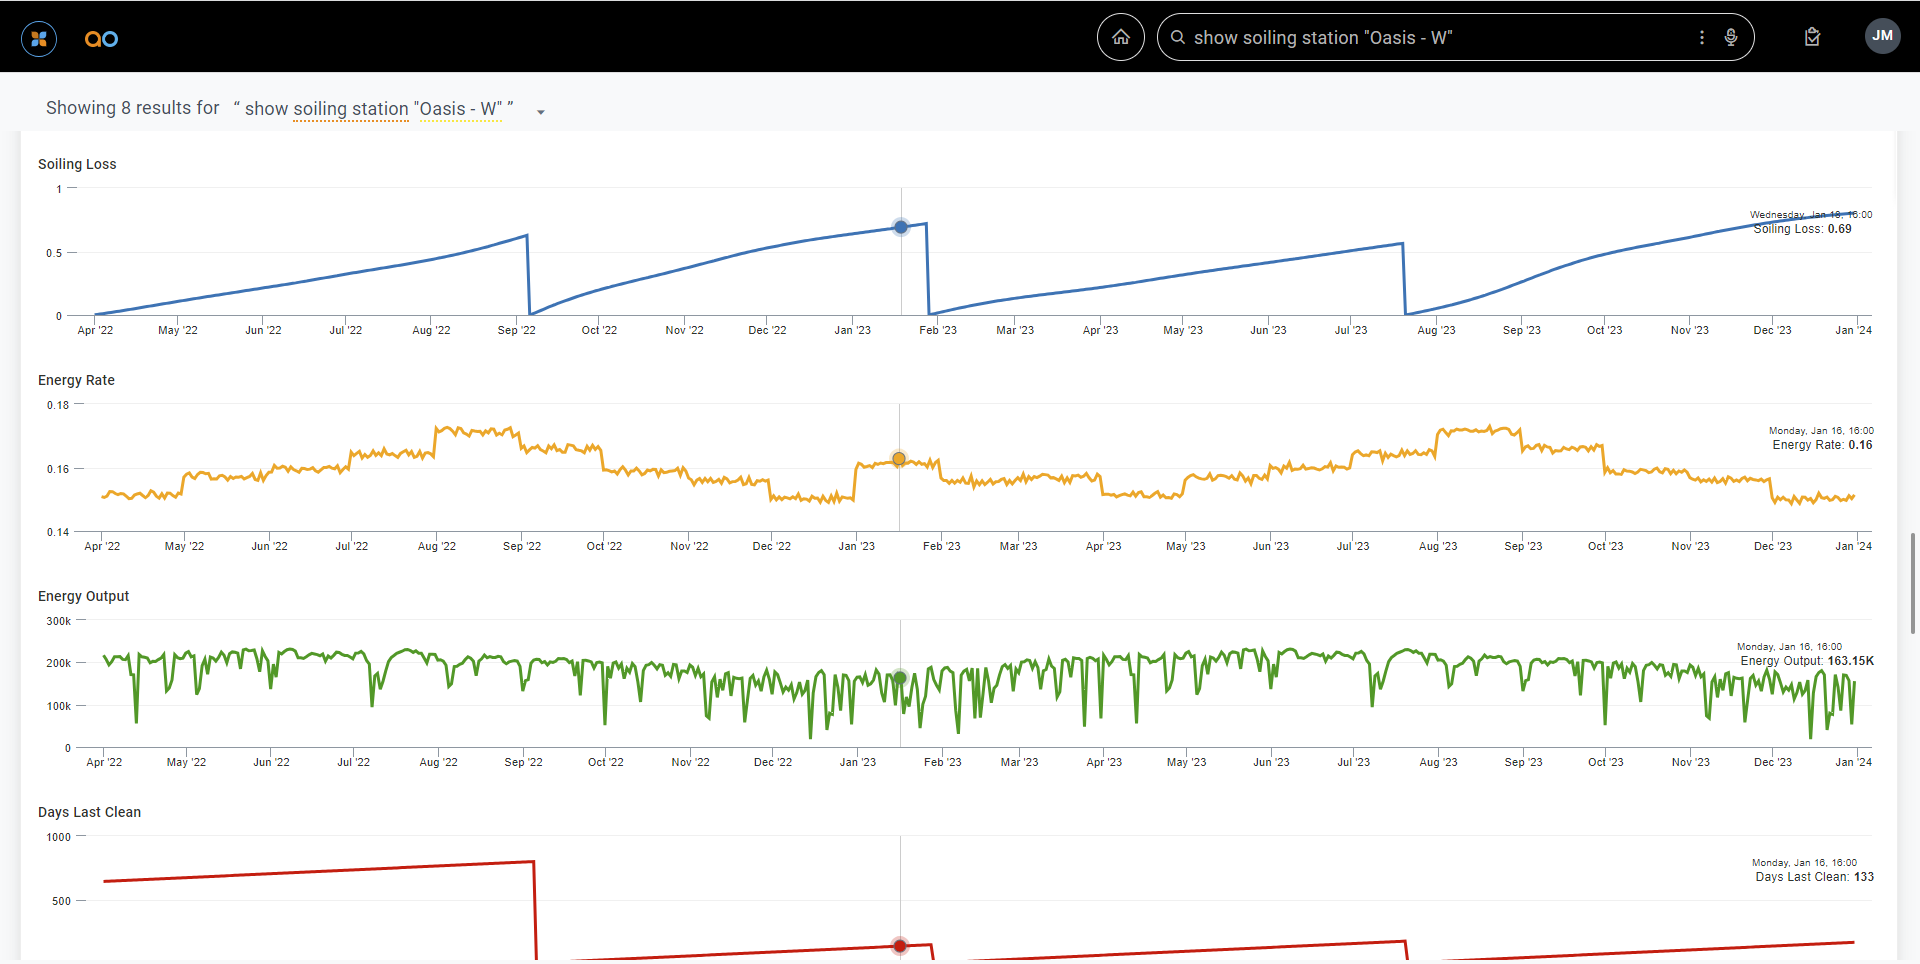Expand the search results query dropdown
1920x964 pixels.
click(541, 112)
